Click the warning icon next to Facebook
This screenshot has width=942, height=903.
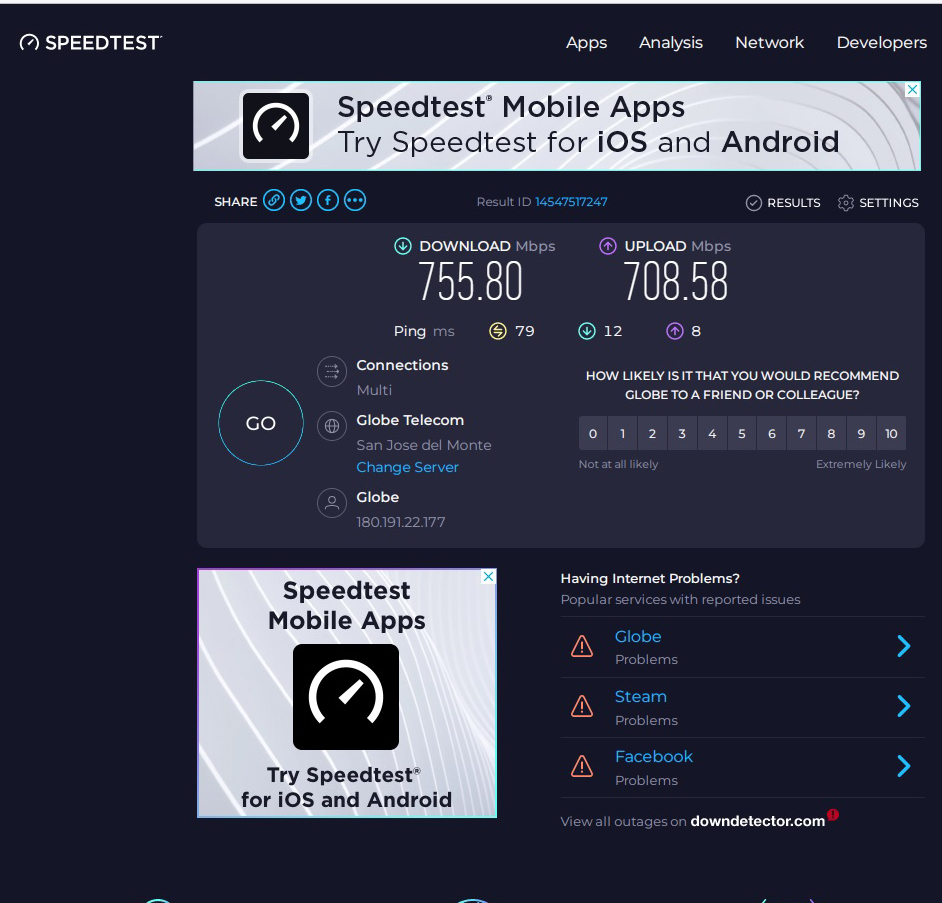tap(582, 767)
